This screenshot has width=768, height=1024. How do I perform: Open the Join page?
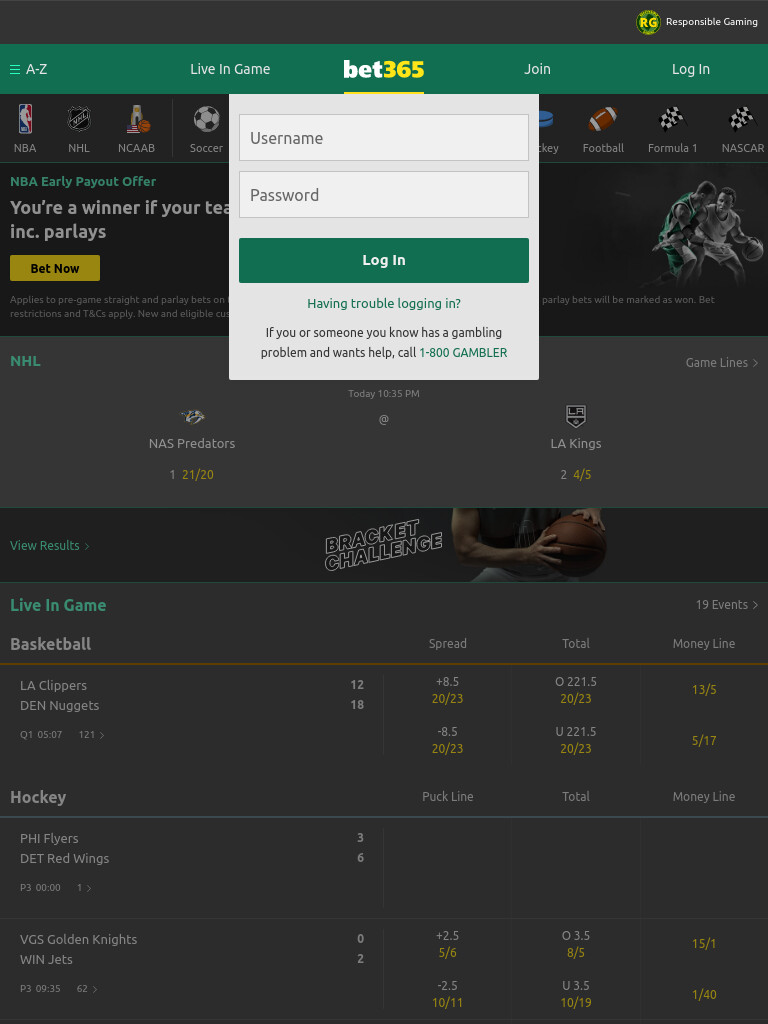click(x=537, y=69)
